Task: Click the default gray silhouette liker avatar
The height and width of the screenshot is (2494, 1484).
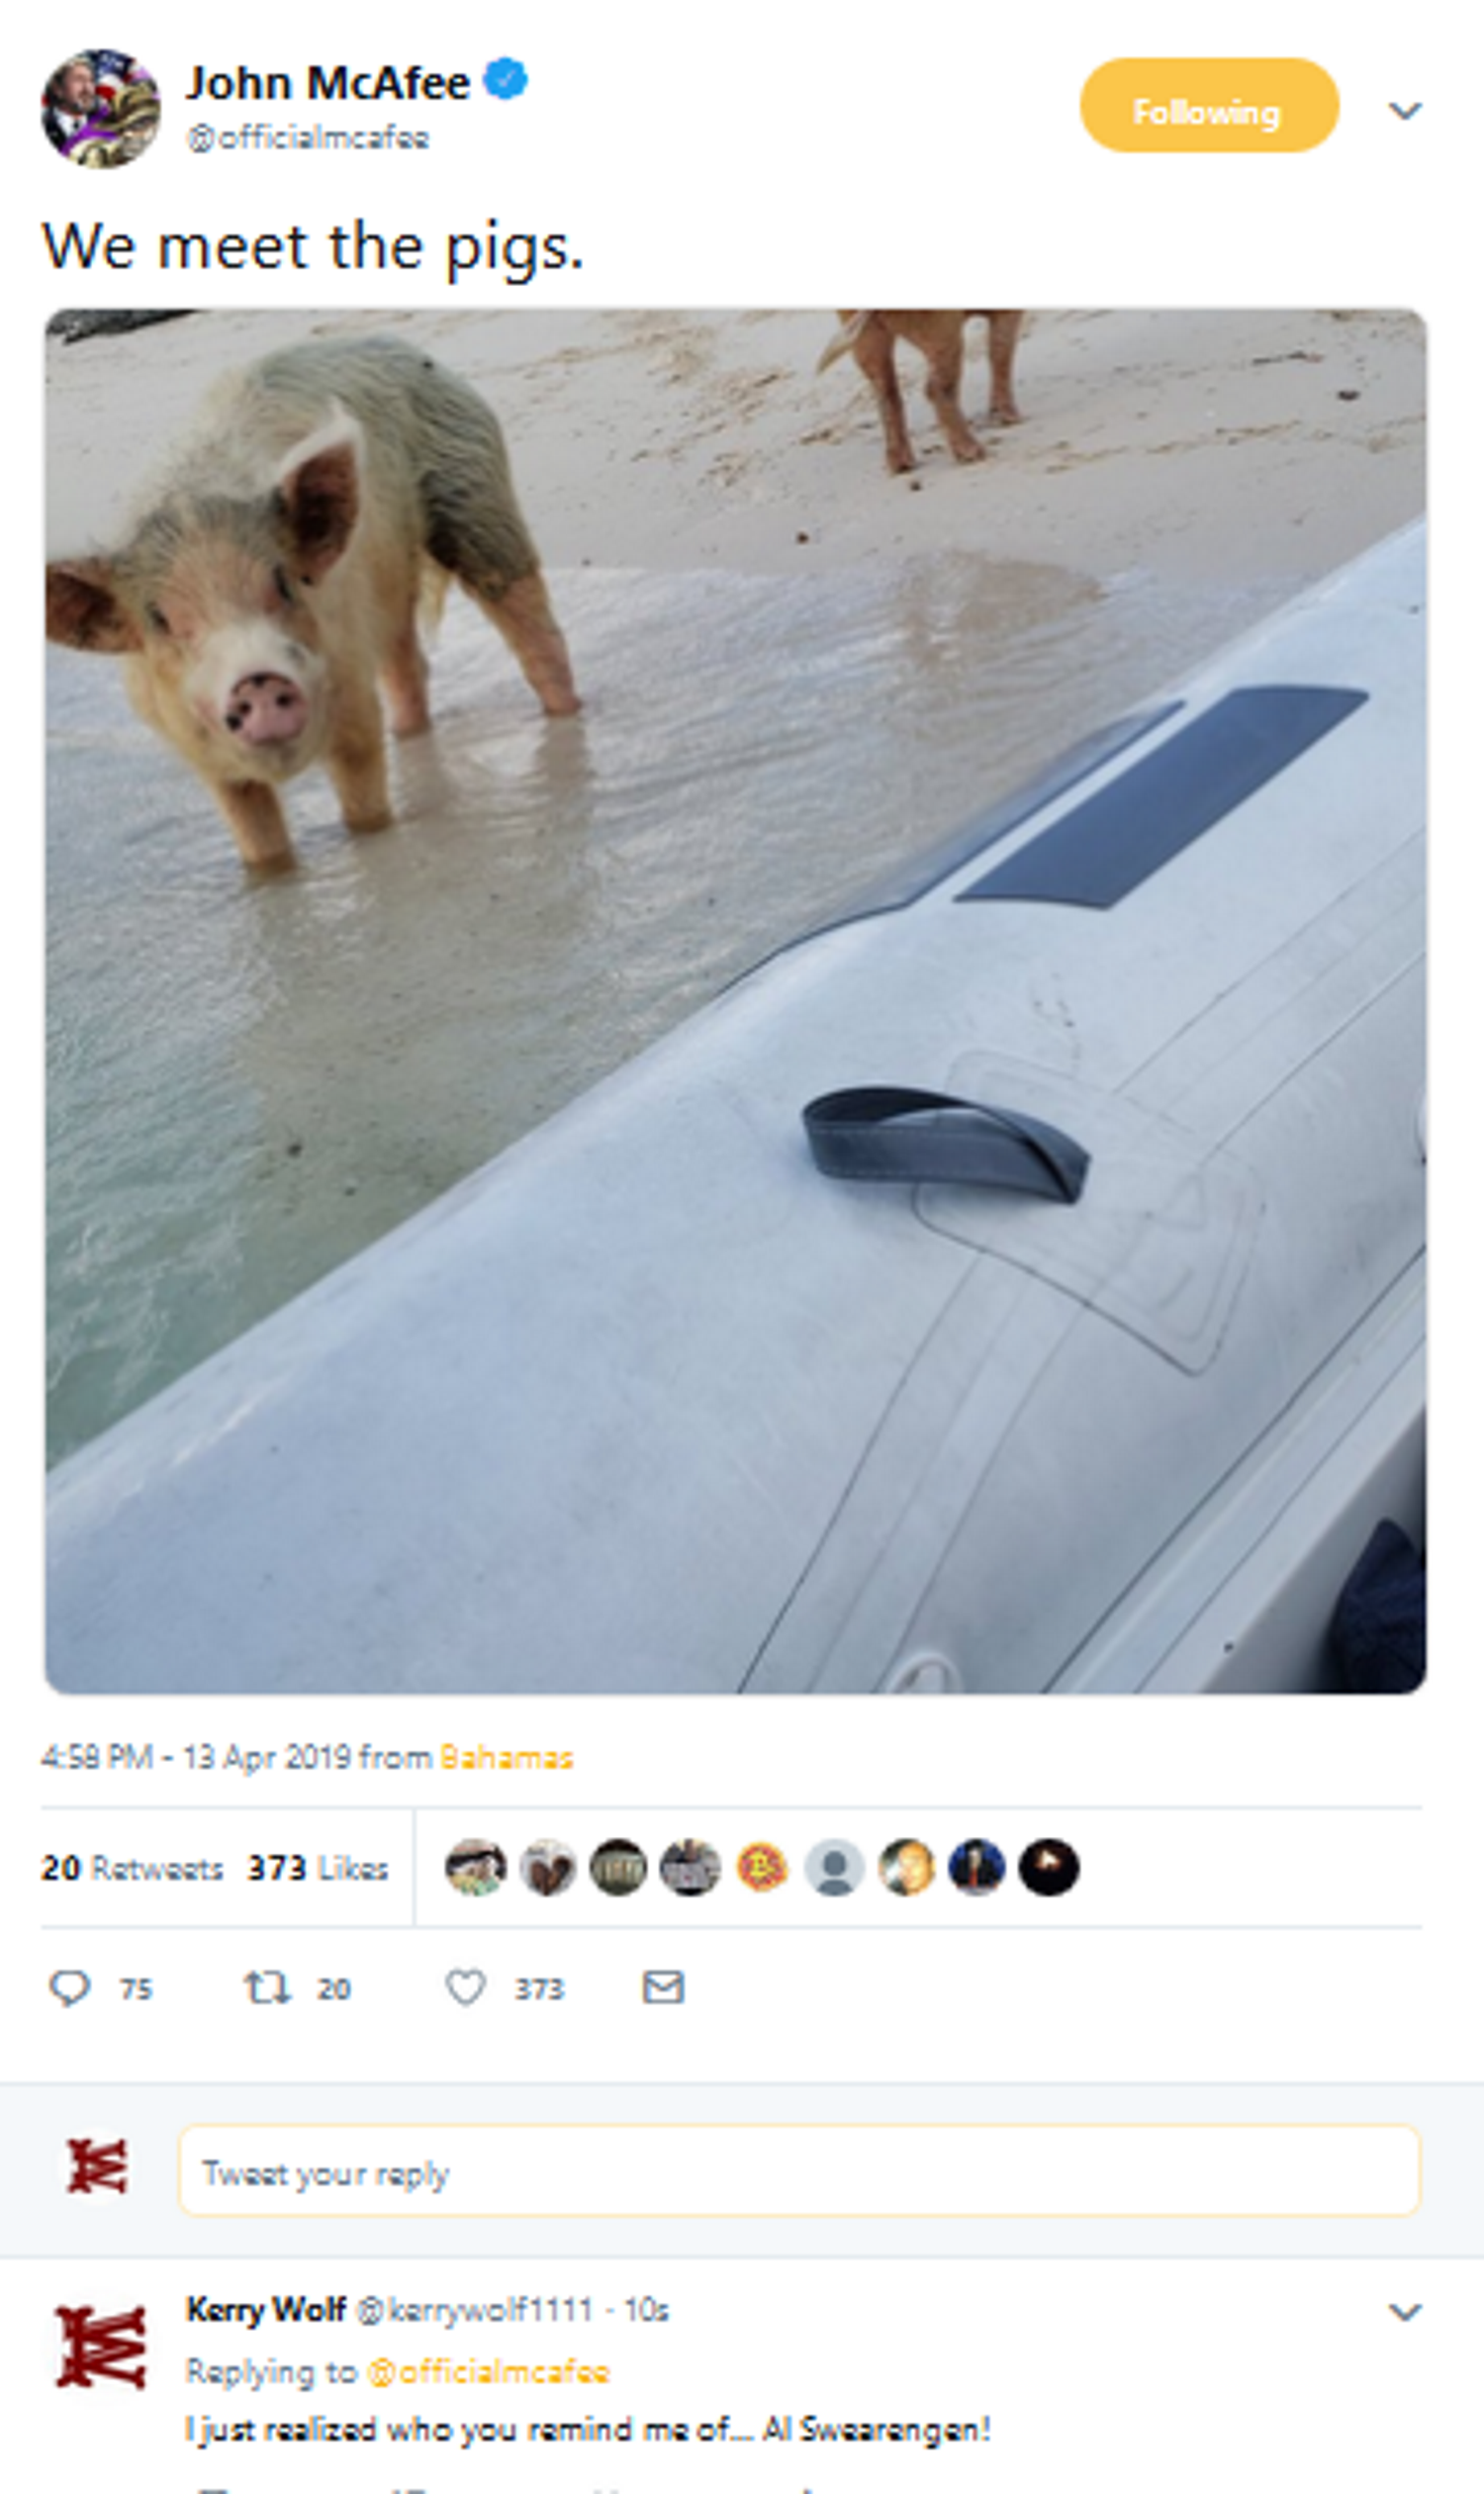Action: [834, 1867]
